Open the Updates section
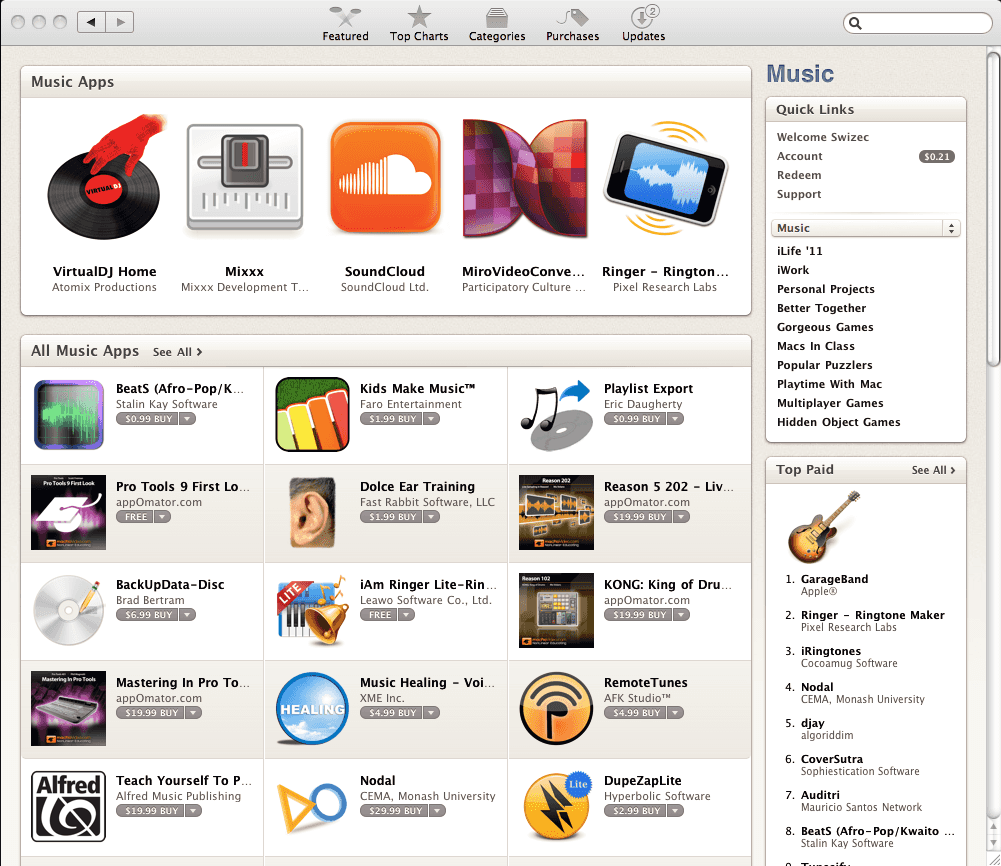 click(644, 24)
